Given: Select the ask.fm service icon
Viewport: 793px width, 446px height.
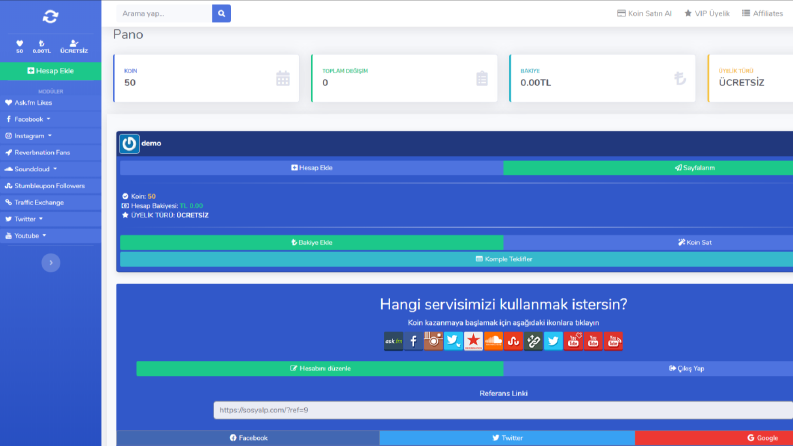Looking at the screenshot, I should pyautogui.click(x=393, y=341).
